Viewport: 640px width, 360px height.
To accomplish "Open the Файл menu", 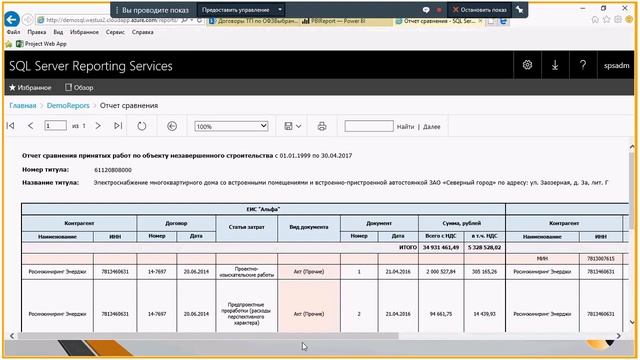I will (13, 32).
